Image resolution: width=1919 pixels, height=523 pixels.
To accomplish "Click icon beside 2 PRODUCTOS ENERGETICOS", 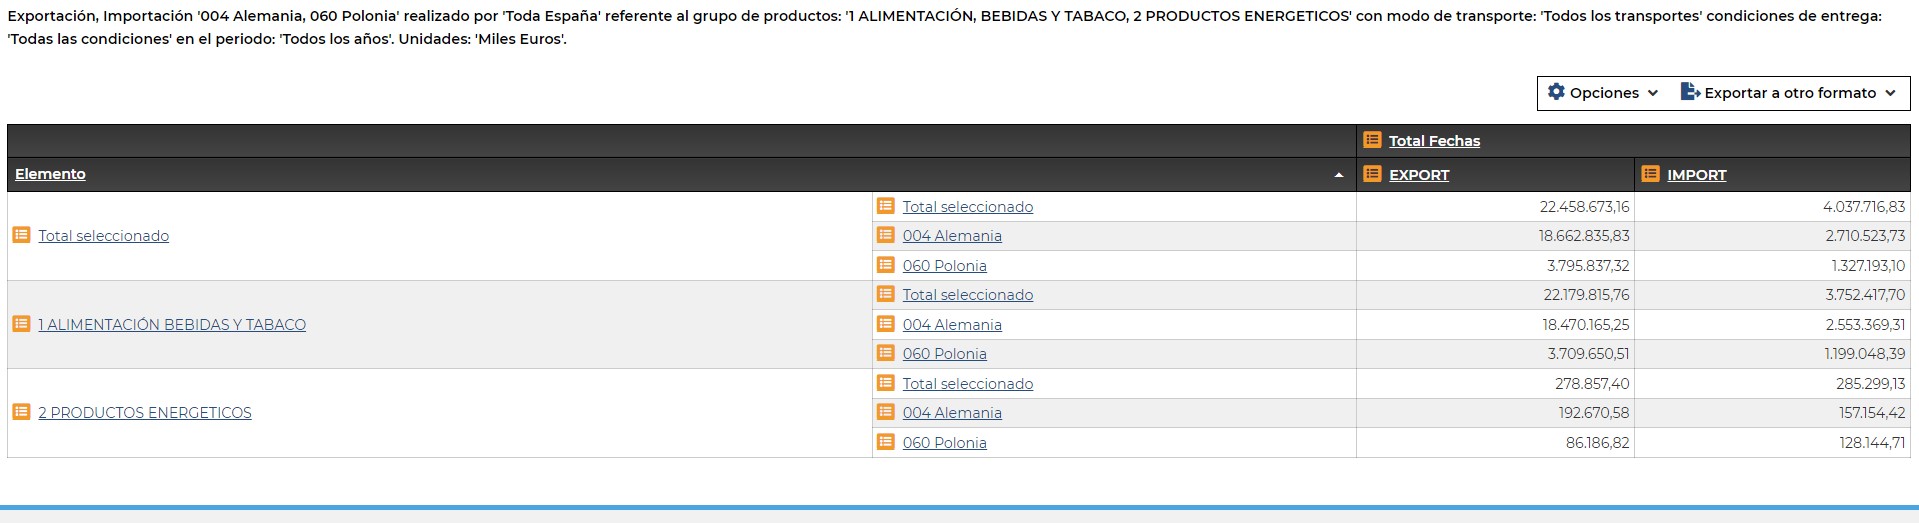I will coord(21,412).
